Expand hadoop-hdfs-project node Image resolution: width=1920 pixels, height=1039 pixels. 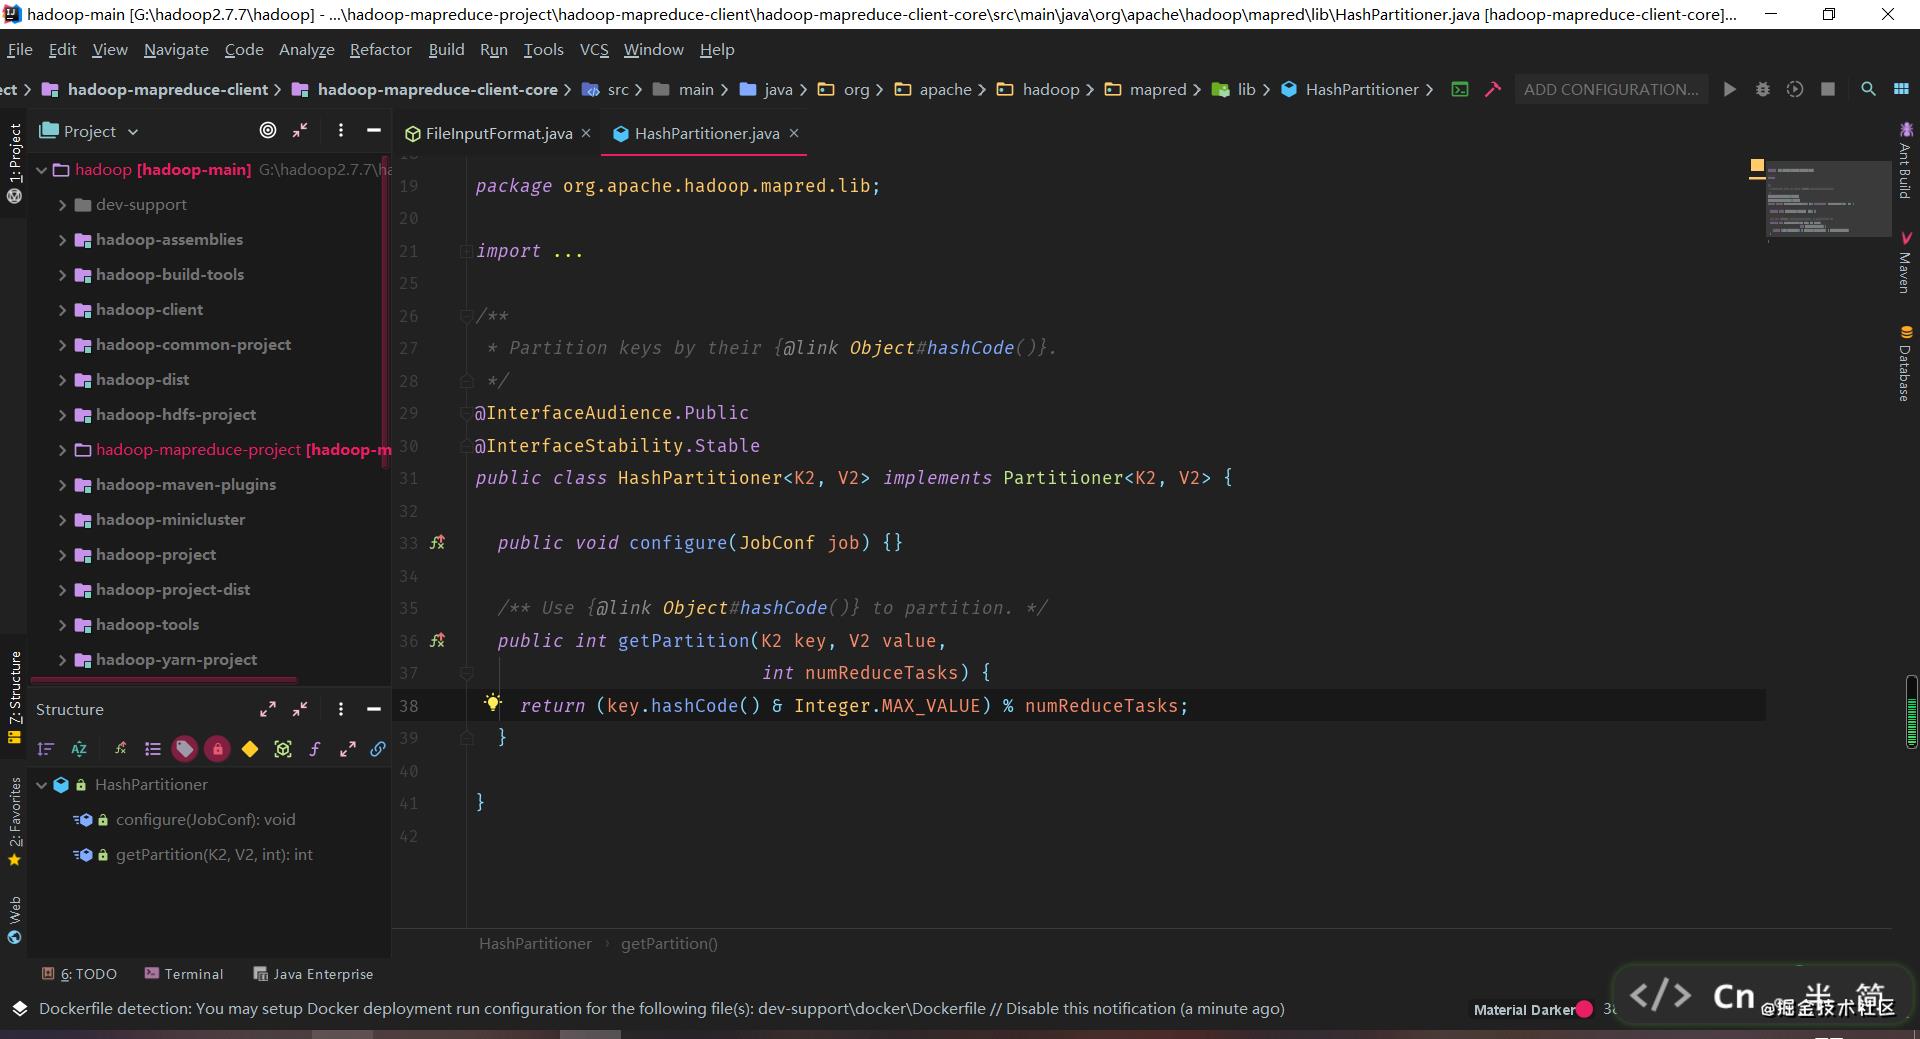(x=62, y=415)
